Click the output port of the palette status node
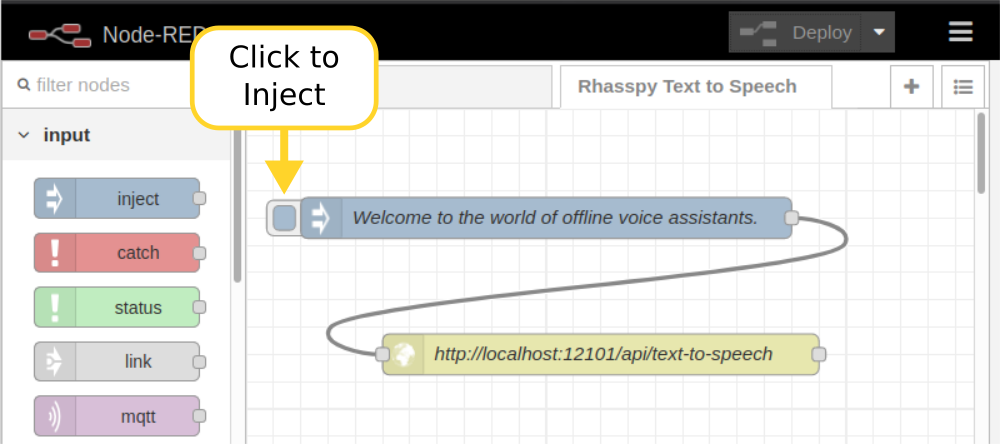 [199, 307]
